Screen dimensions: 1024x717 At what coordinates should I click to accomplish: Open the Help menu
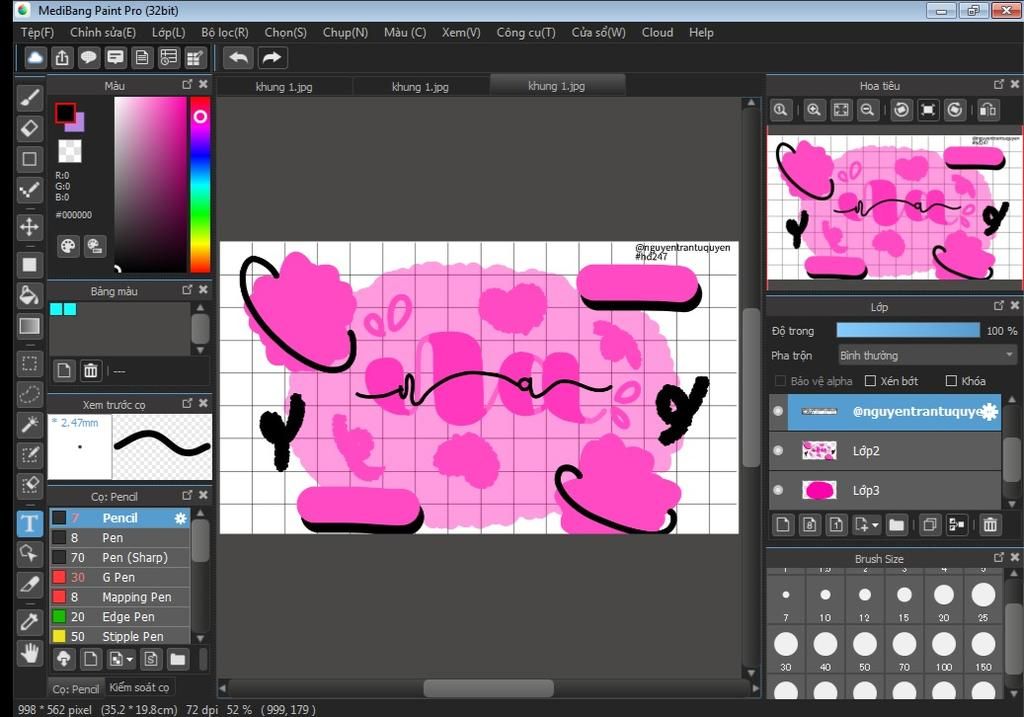pyautogui.click(x=701, y=32)
